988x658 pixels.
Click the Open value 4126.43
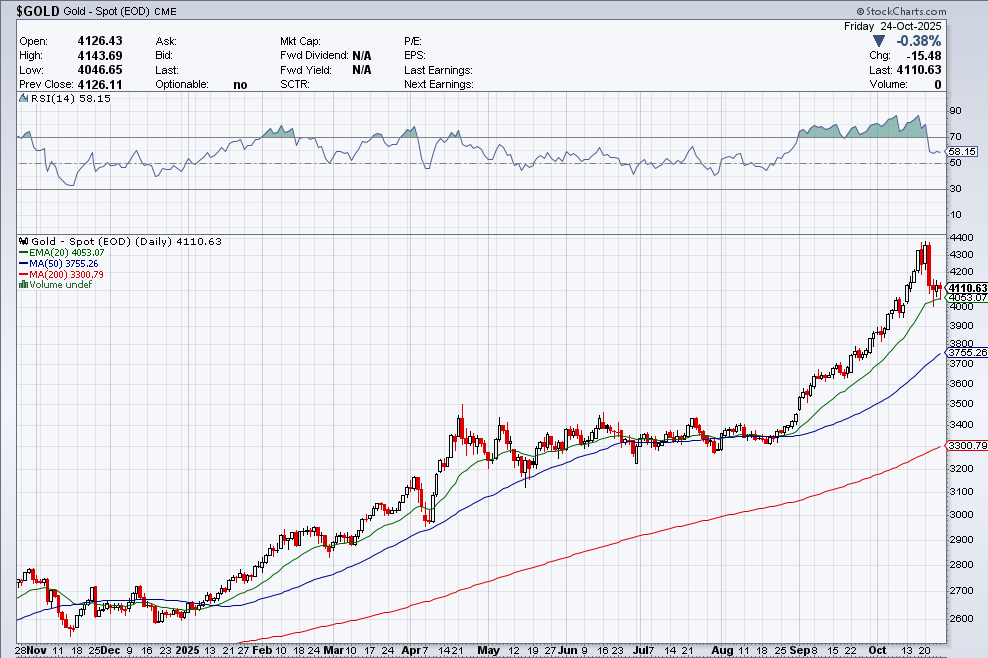[100, 41]
